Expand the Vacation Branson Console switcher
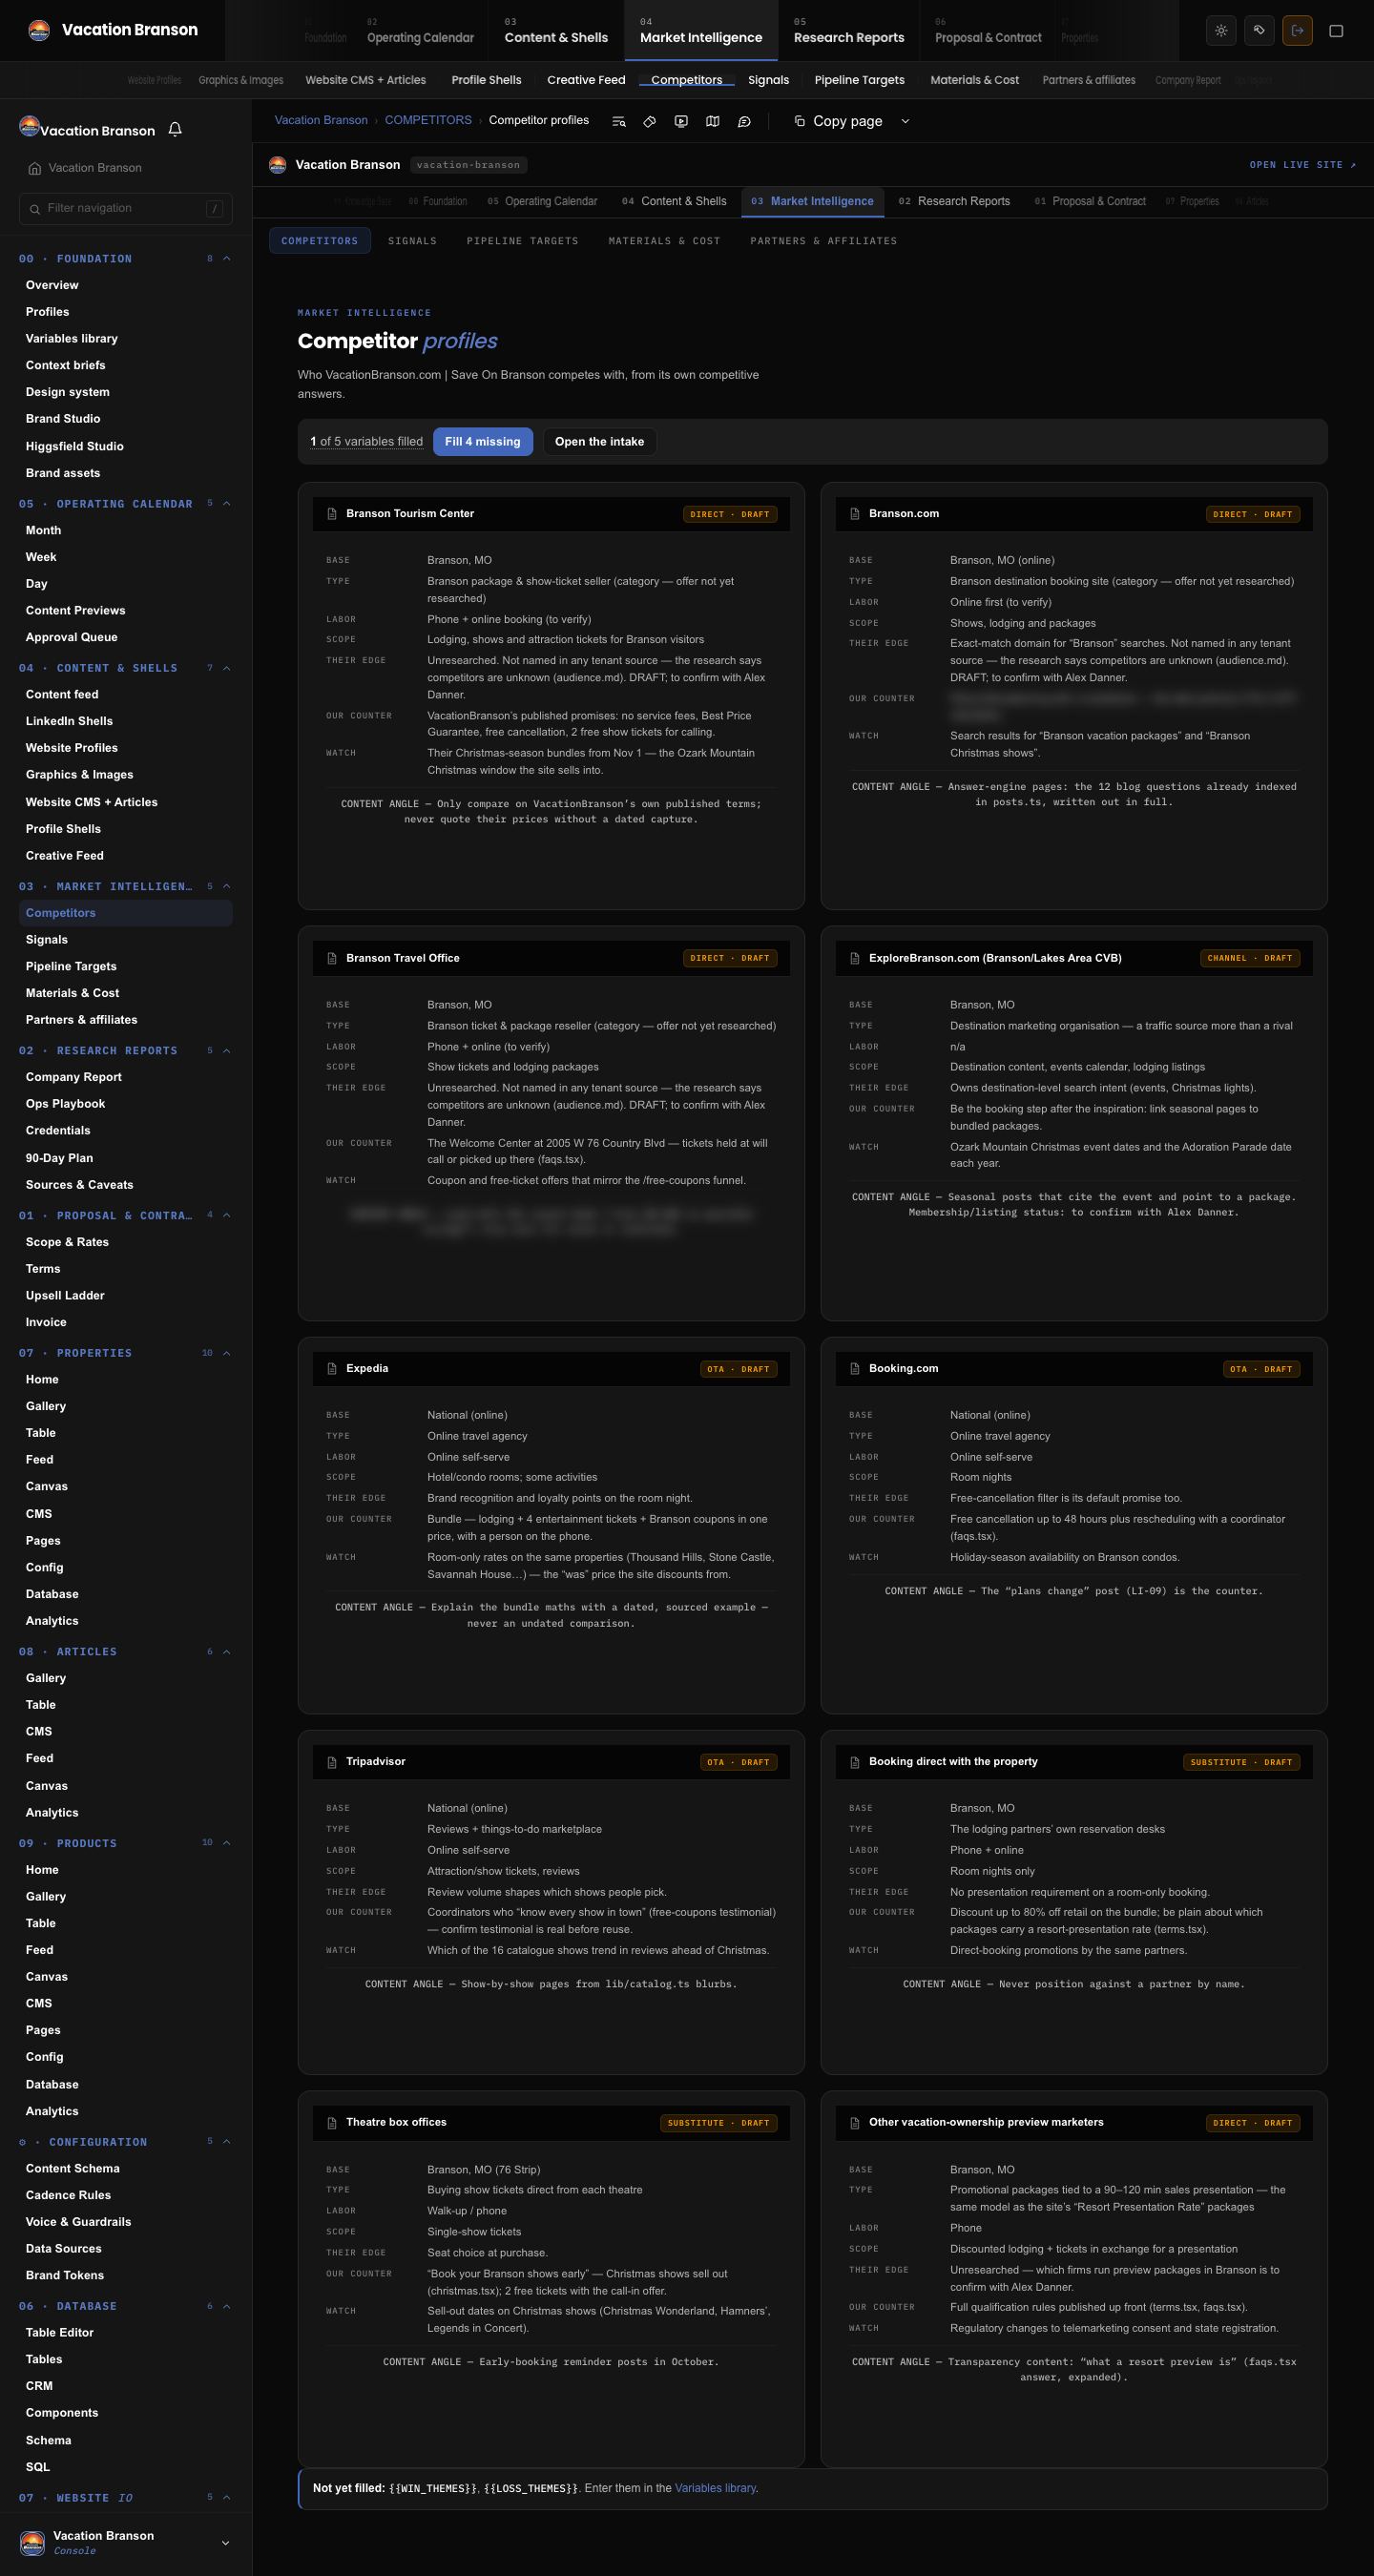Viewport: 1374px width, 2576px height. (x=225, y=2543)
